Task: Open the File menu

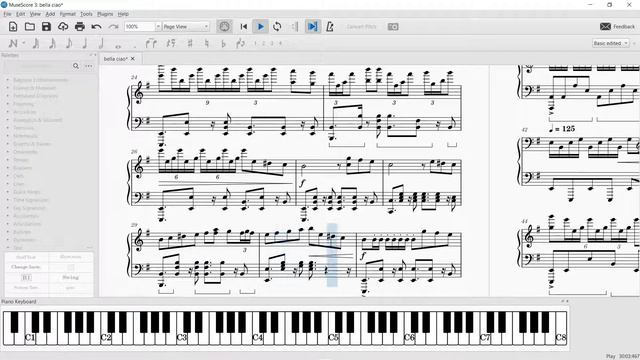Action: pyautogui.click(x=7, y=14)
